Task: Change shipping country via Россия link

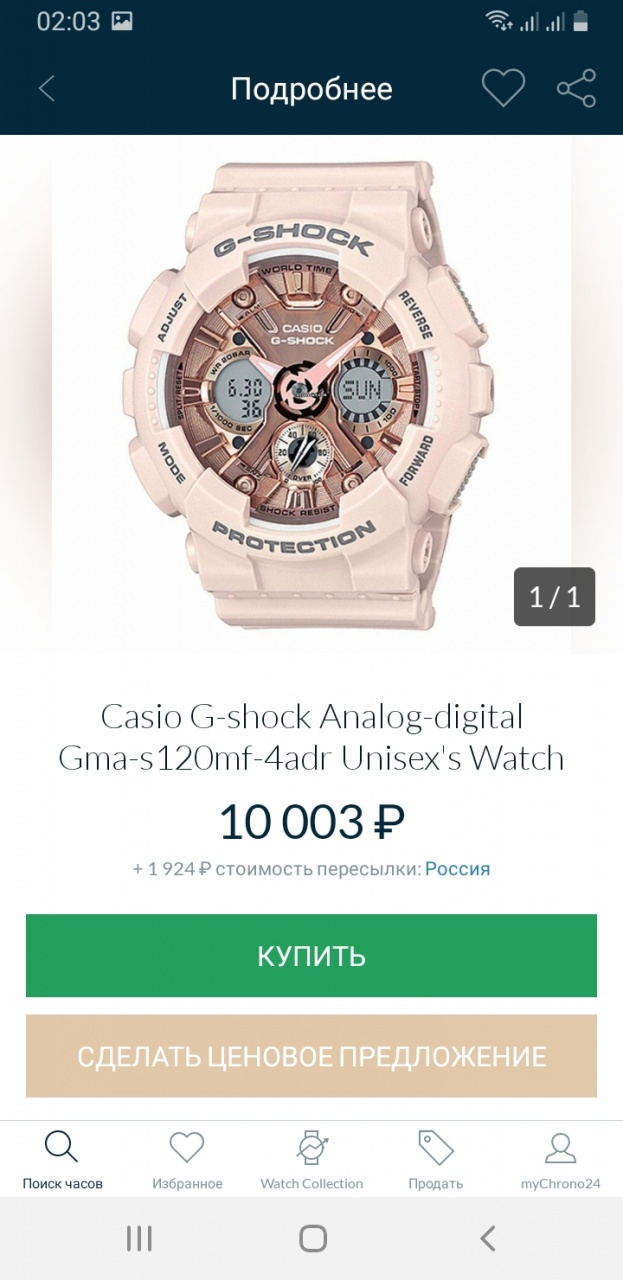Action: [x=457, y=868]
